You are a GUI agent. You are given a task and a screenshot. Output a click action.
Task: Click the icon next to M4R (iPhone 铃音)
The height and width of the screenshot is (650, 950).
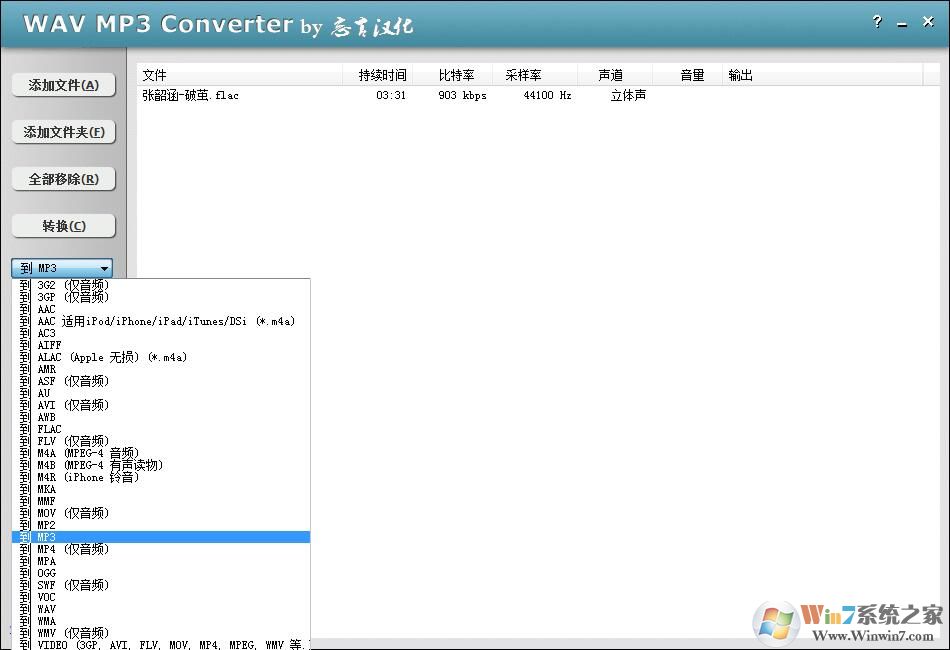(x=23, y=477)
